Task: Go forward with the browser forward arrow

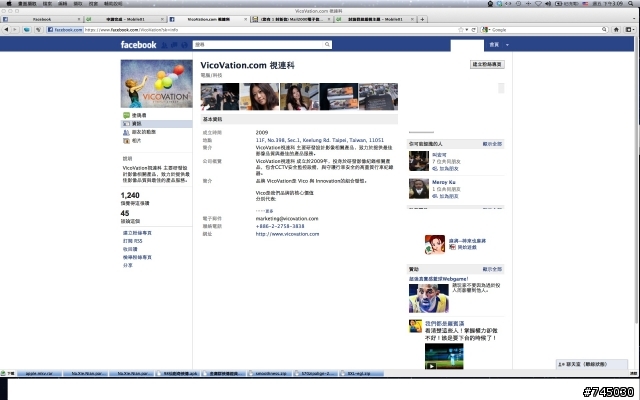Action: click(x=15, y=29)
